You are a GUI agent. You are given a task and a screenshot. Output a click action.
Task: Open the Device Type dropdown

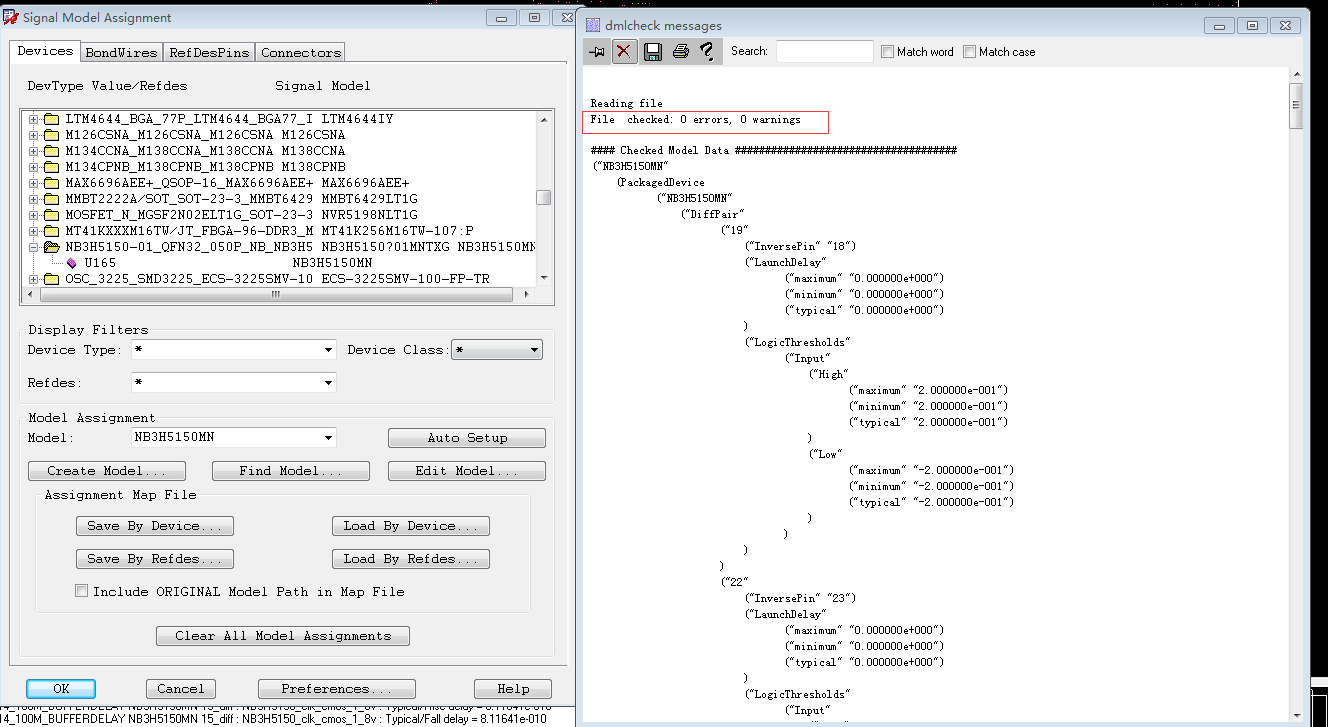[328, 350]
